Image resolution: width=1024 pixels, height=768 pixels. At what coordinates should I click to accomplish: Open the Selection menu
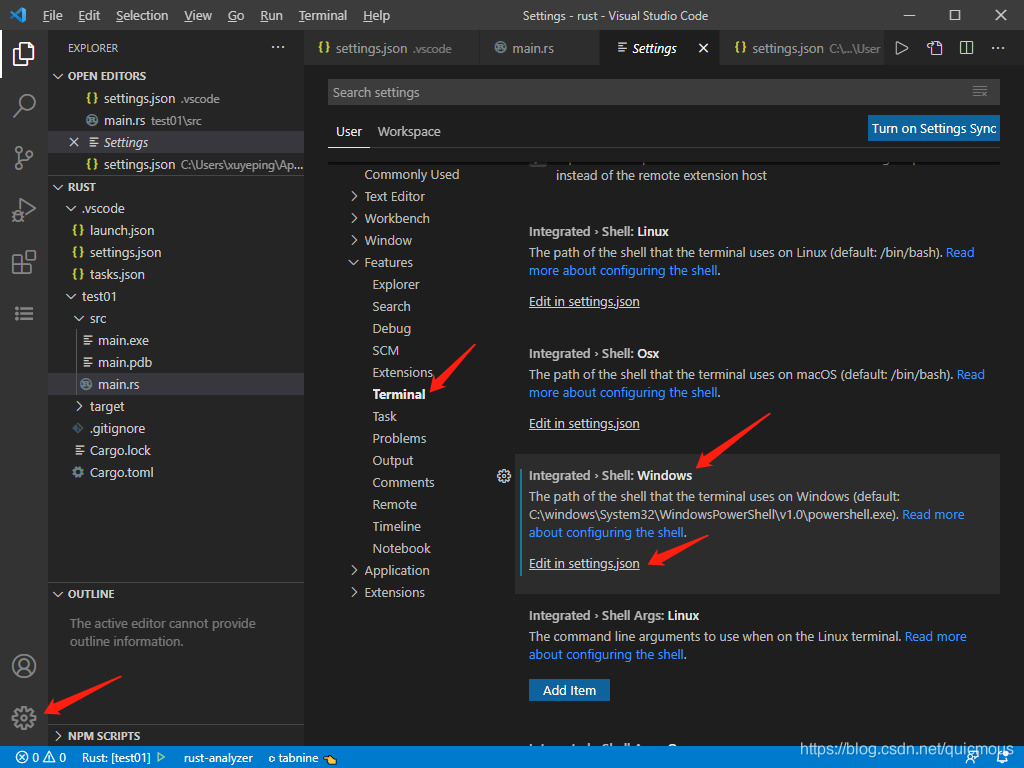click(x=142, y=15)
